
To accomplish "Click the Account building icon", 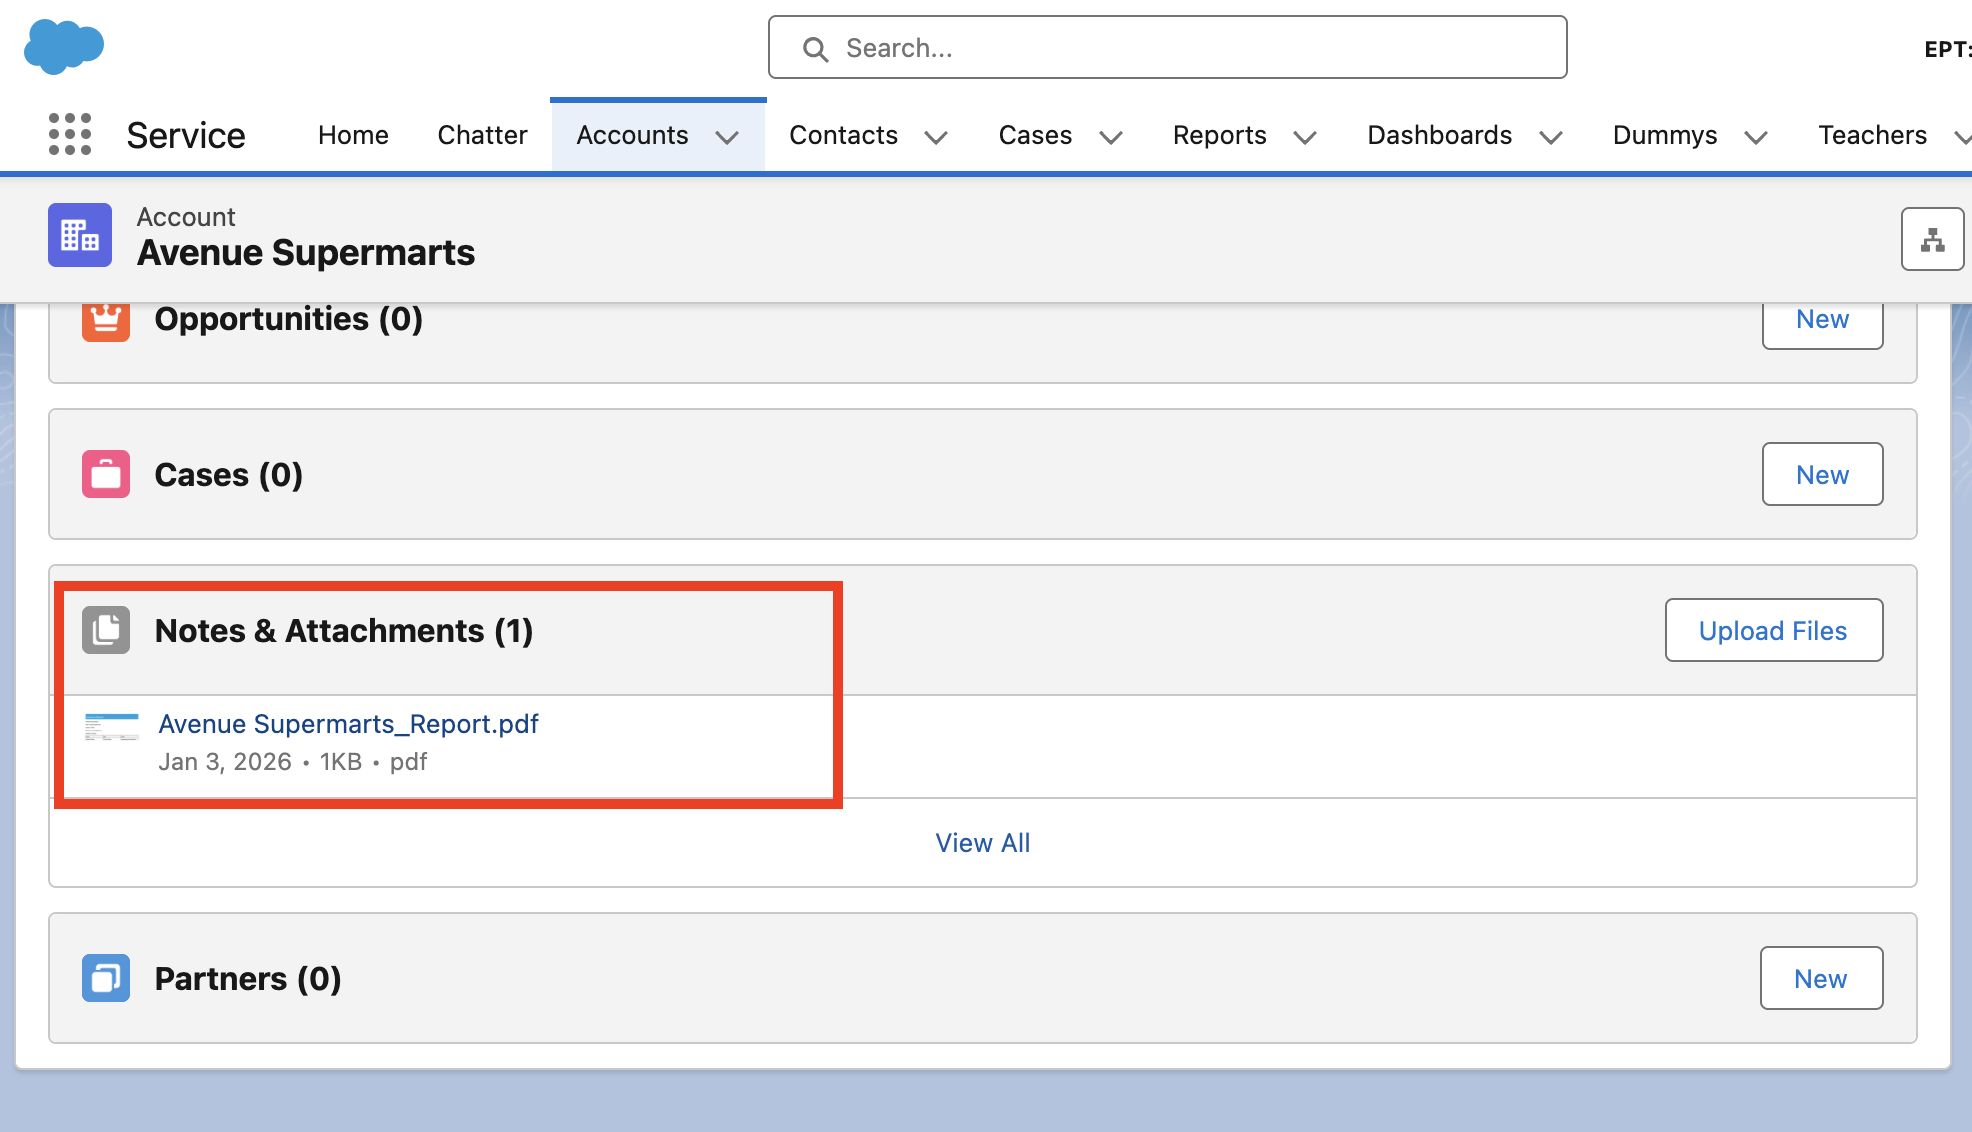I will (x=80, y=236).
